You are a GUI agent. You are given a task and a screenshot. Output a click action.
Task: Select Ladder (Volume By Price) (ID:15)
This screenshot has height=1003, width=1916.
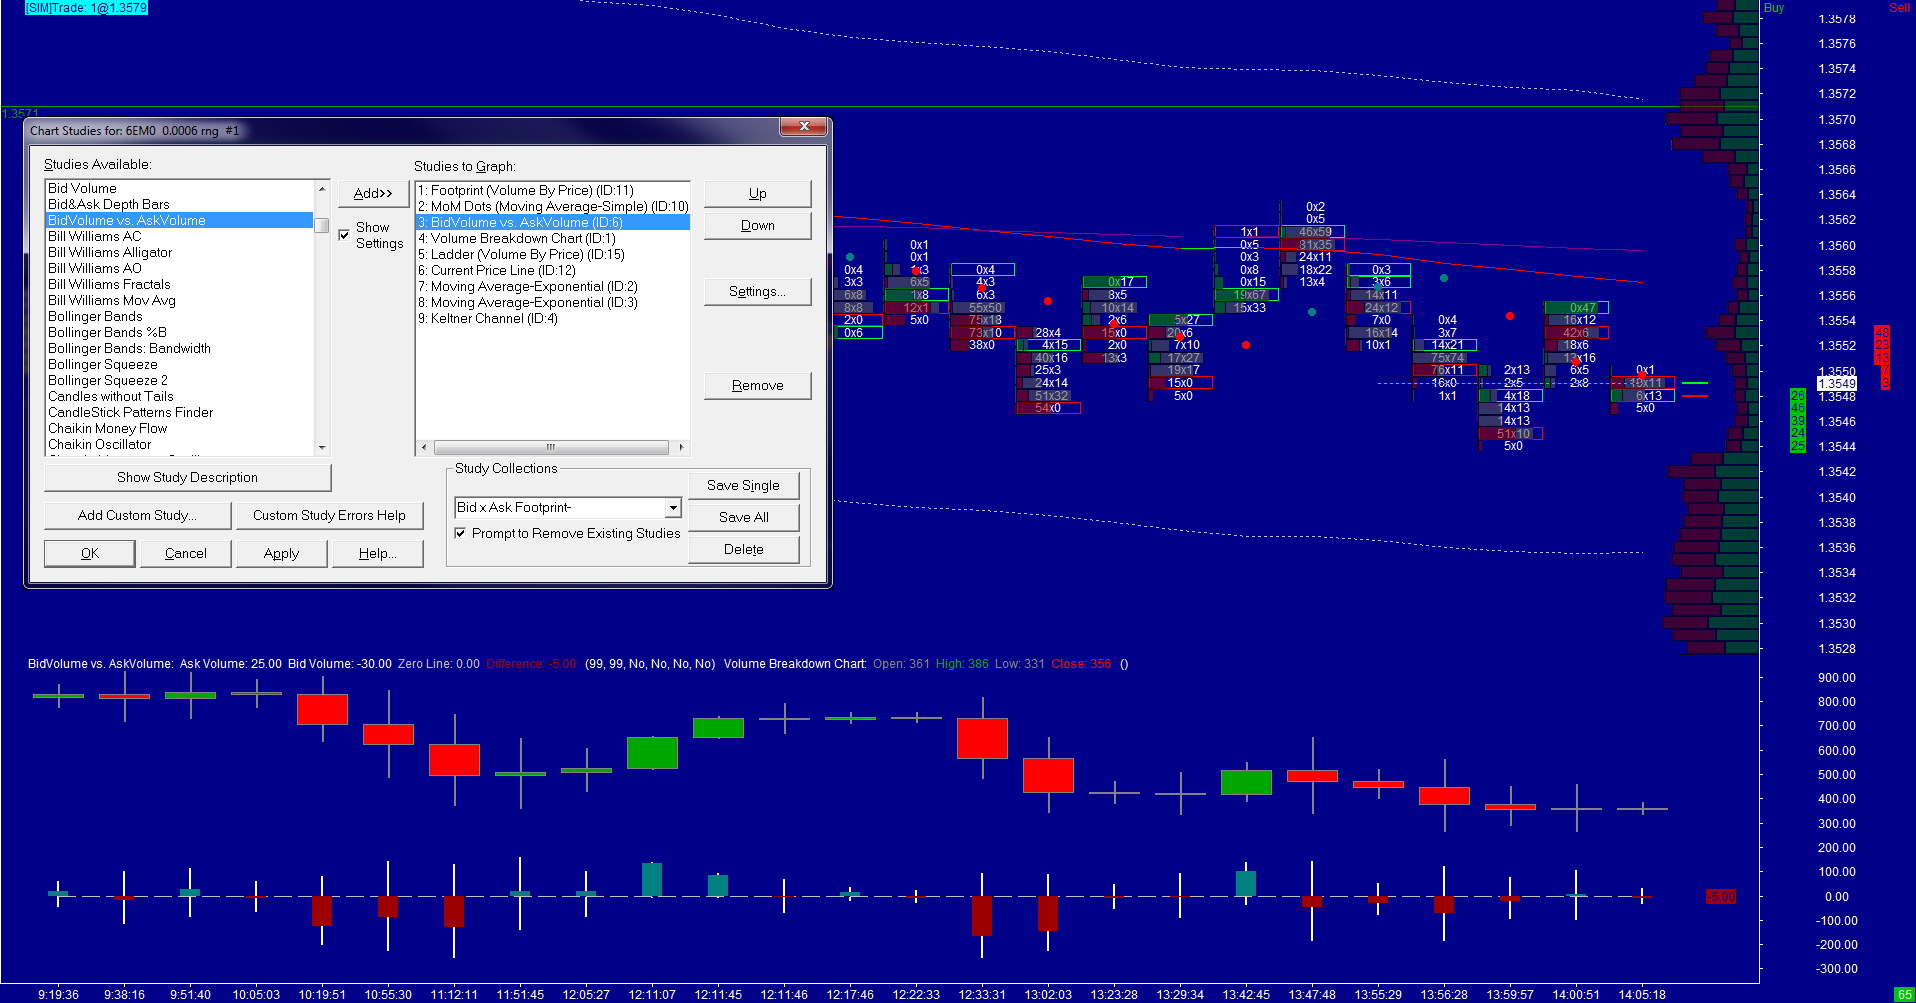click(553, 254)
